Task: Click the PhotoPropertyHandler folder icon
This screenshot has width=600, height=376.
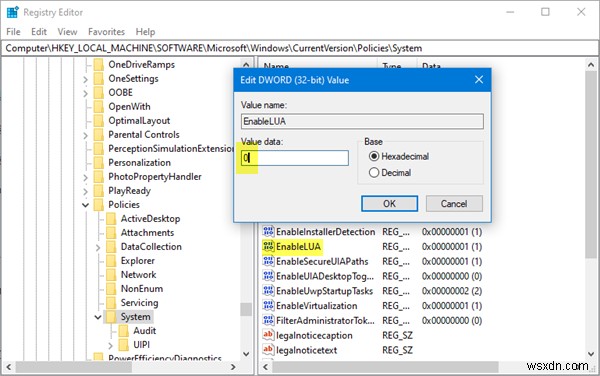Action: (x=99, y=176)
